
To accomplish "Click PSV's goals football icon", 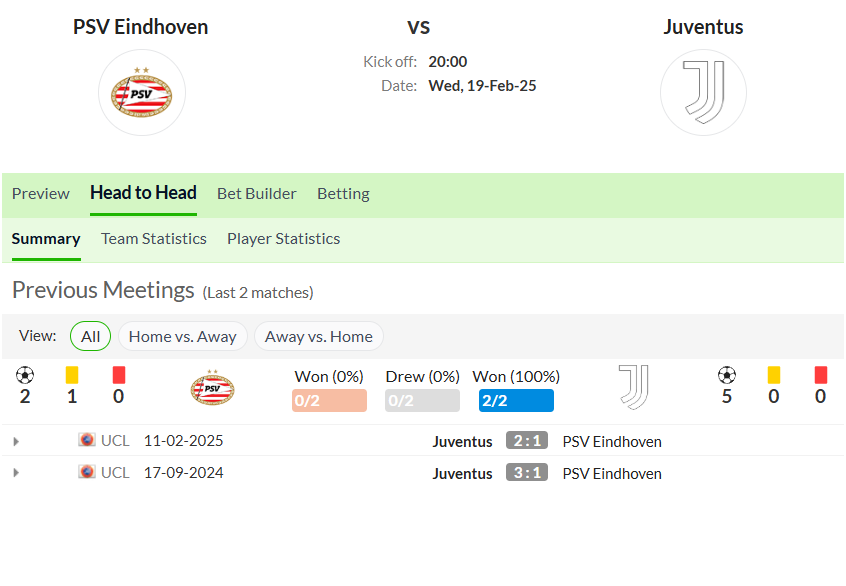I will pyautogui.click(x=25, y=375).
